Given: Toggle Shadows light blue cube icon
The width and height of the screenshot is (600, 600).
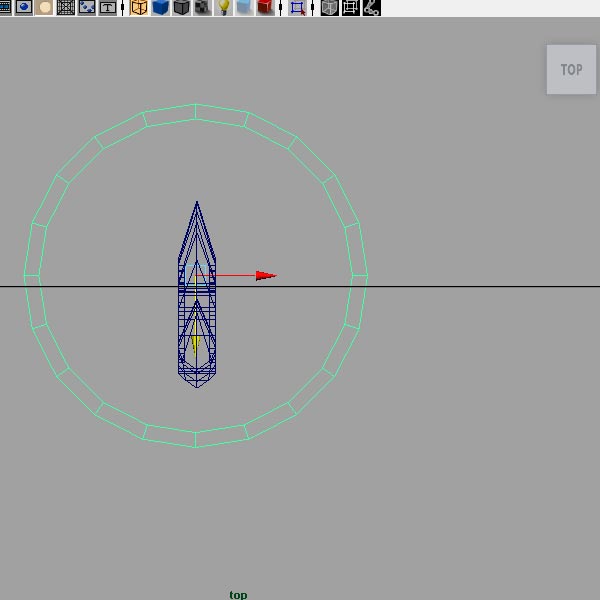Looking at the screenshot, I should [245, 7].
